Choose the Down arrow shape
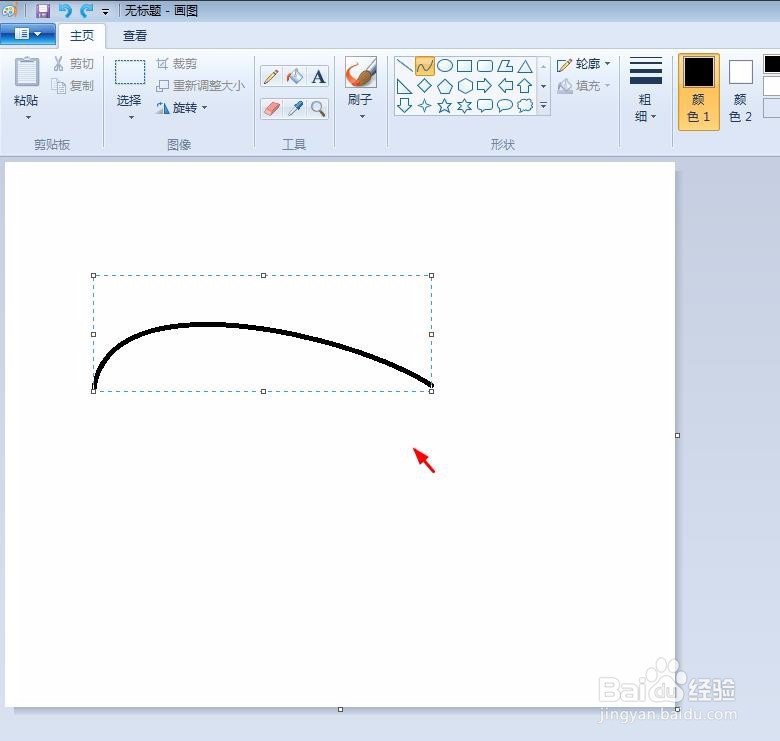Image resolution: width=780 pixels, height=741 pixels. point(404,105)
